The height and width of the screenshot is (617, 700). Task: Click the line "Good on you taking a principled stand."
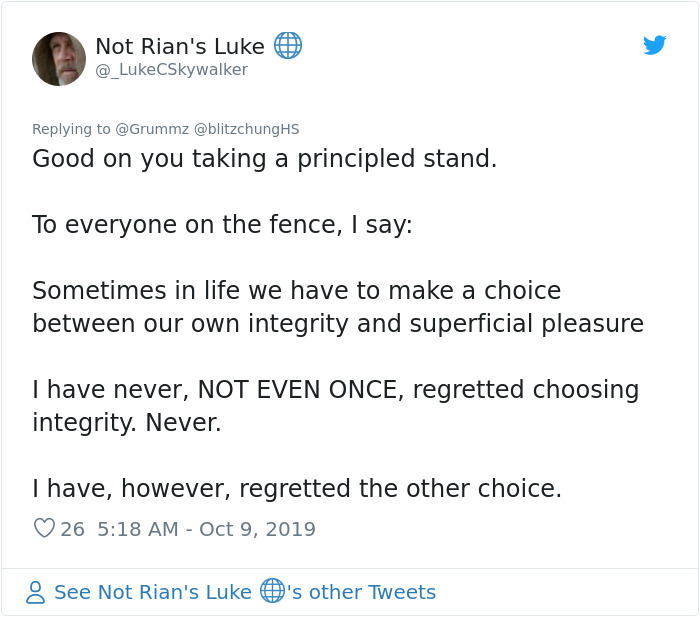[264, 158]
